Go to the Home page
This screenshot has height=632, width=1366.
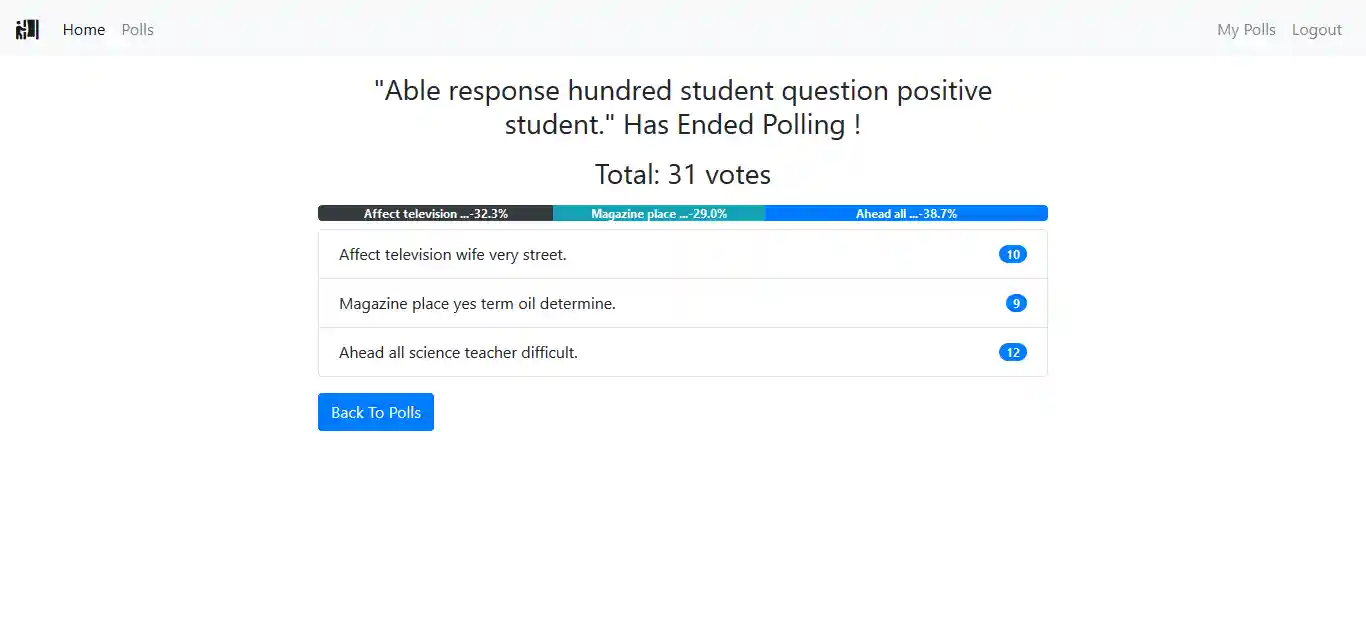(84, 29)
